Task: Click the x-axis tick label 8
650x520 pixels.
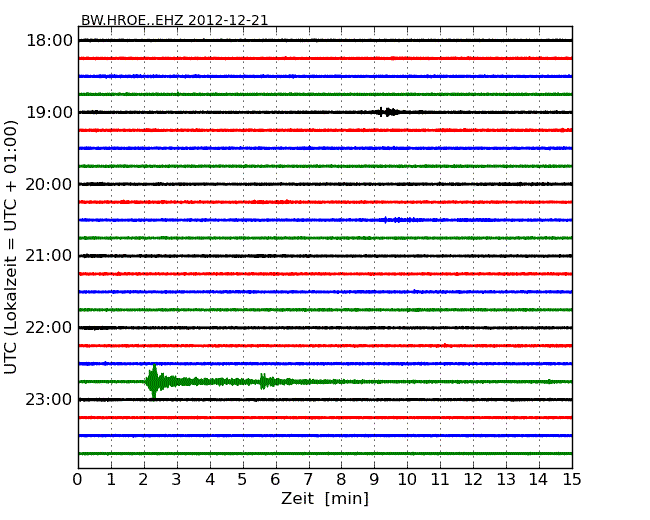Action: coord(341,480)
